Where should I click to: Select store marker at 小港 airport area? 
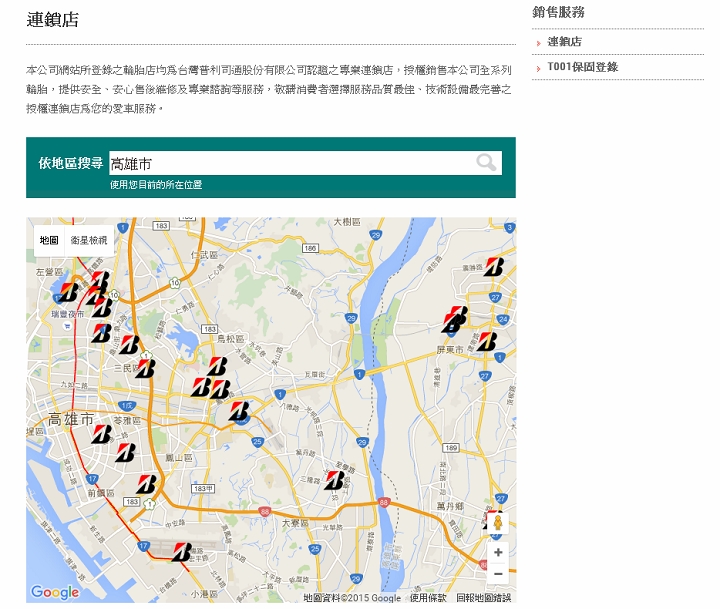(x=182, y=552)
